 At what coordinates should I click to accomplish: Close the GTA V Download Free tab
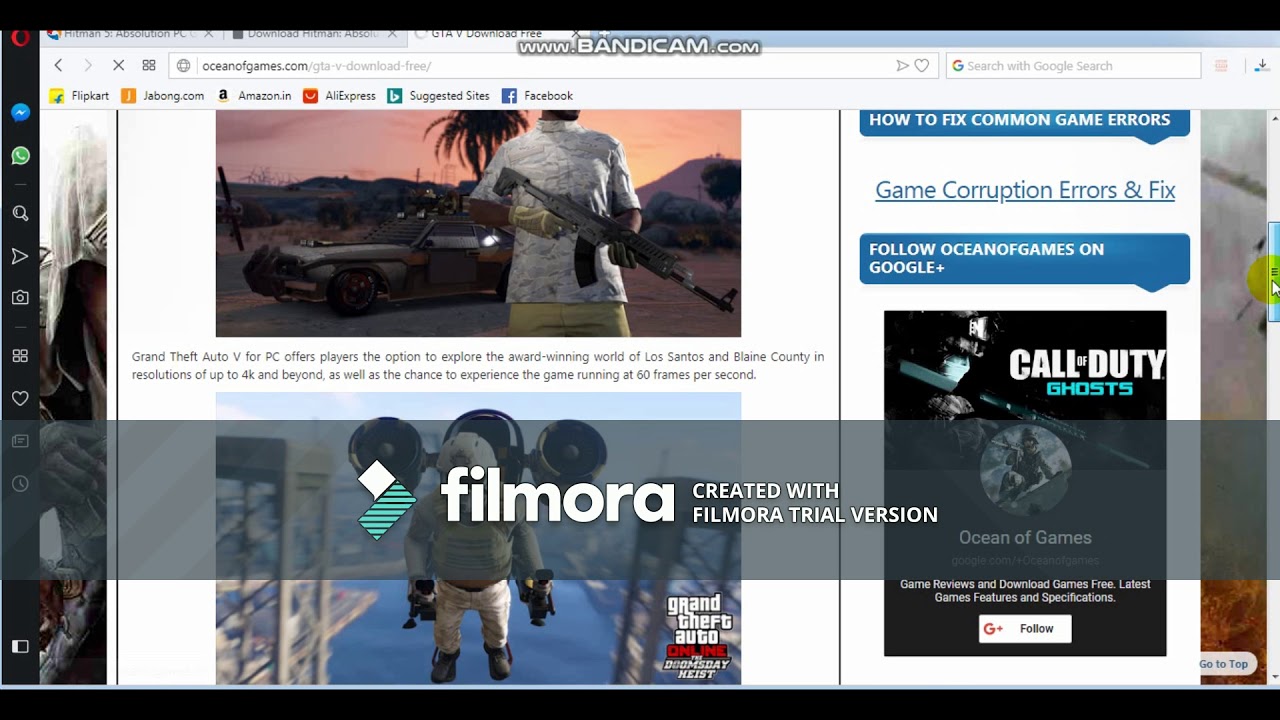pos(576,34)
